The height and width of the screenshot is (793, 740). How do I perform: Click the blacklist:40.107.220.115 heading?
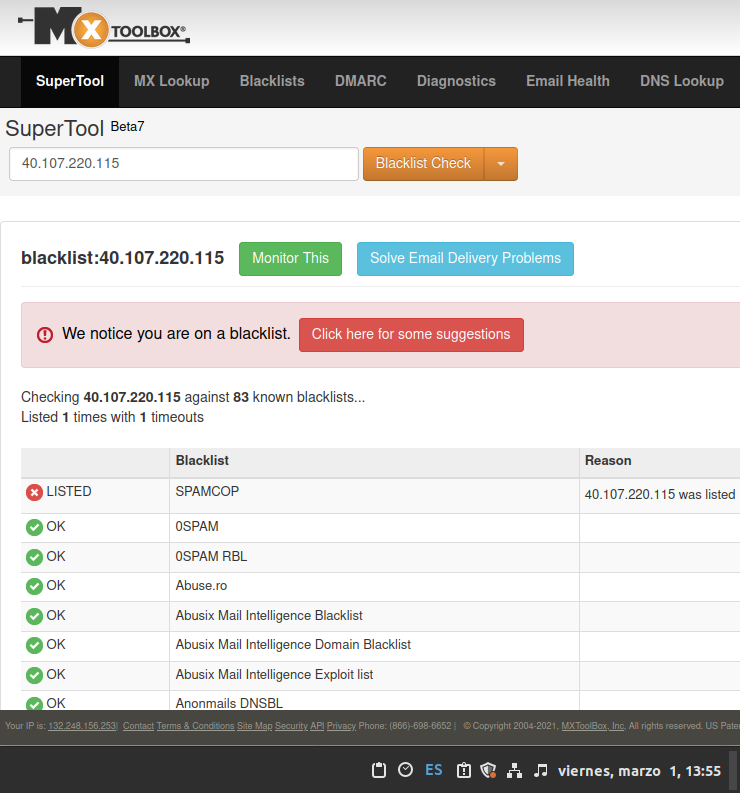pos(122,258)
